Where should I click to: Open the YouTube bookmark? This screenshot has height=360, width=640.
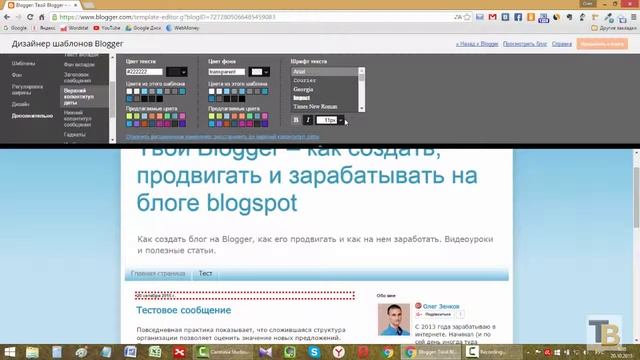[x=107, y=28]
